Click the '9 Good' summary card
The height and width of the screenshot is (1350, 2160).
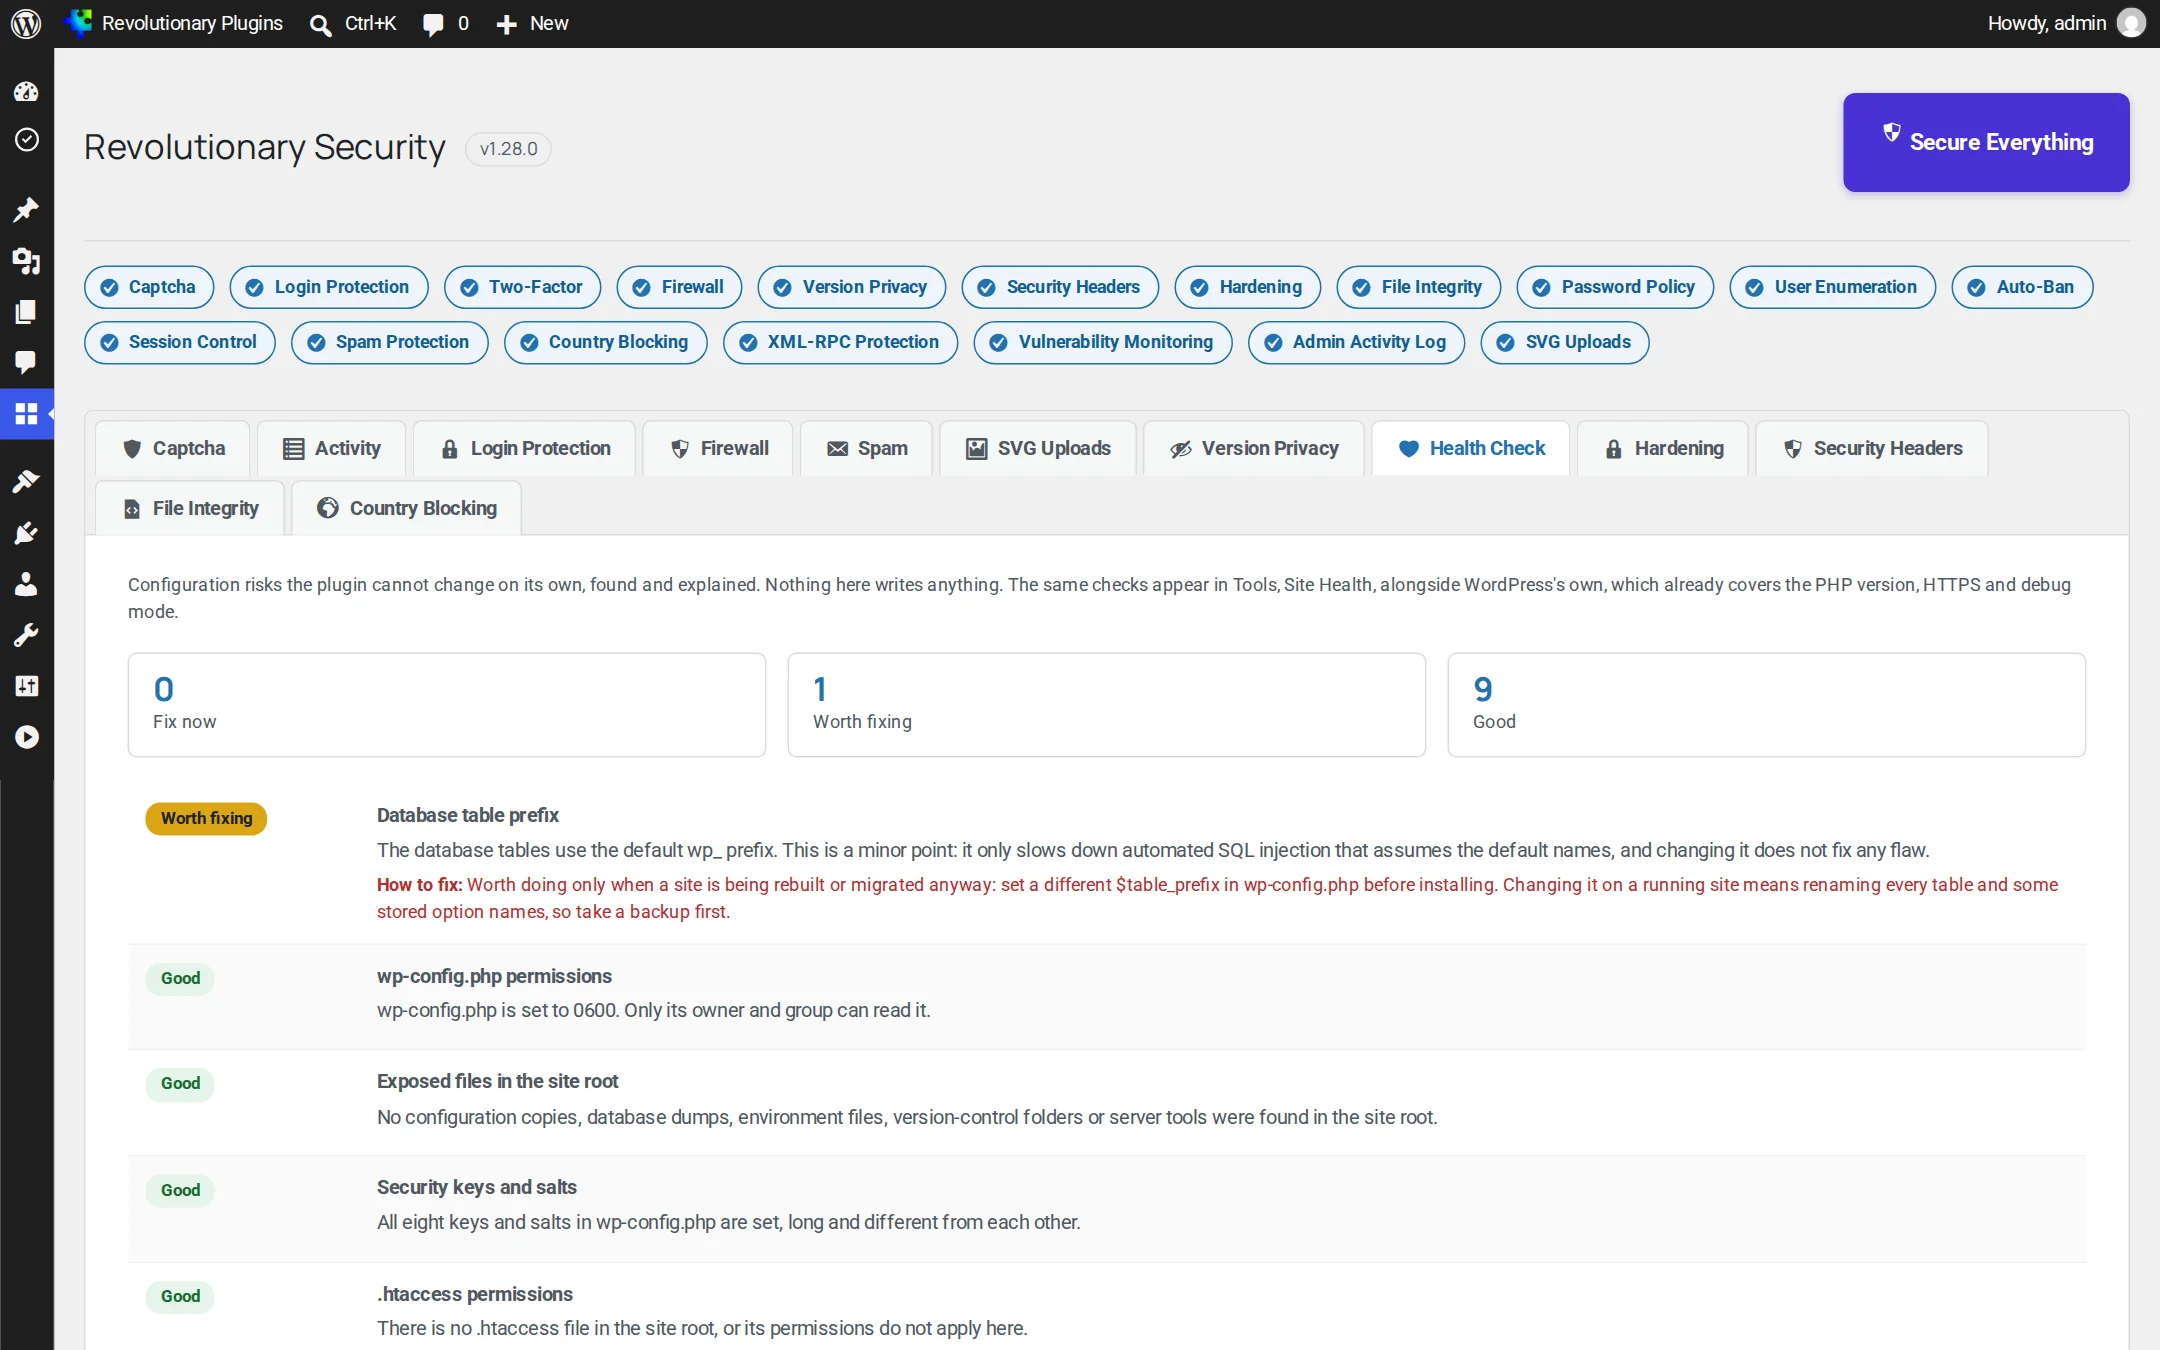(1766, 705)
